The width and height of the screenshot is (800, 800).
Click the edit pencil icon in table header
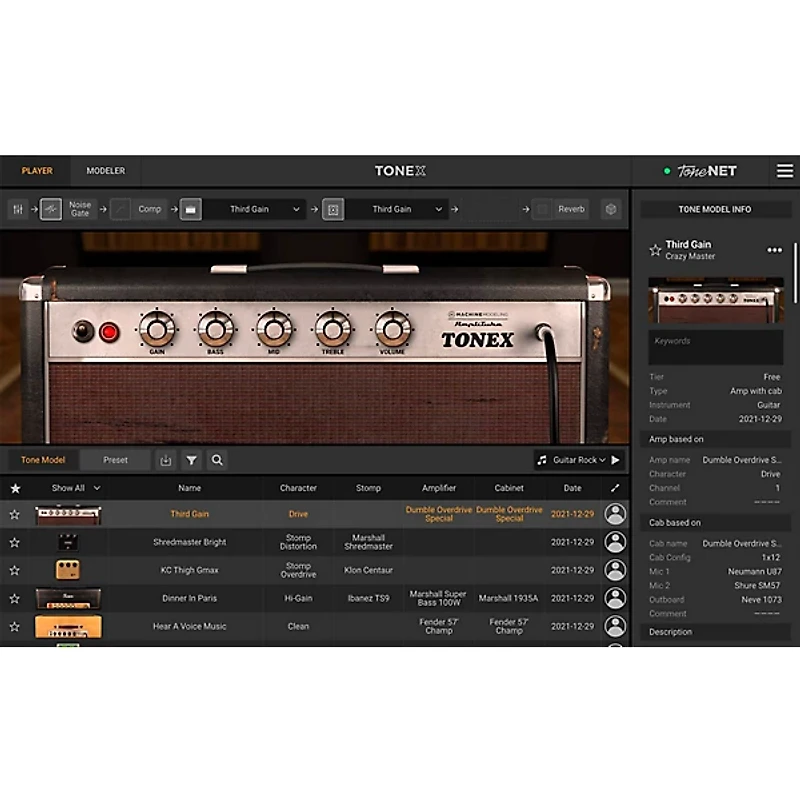point(615,488)
